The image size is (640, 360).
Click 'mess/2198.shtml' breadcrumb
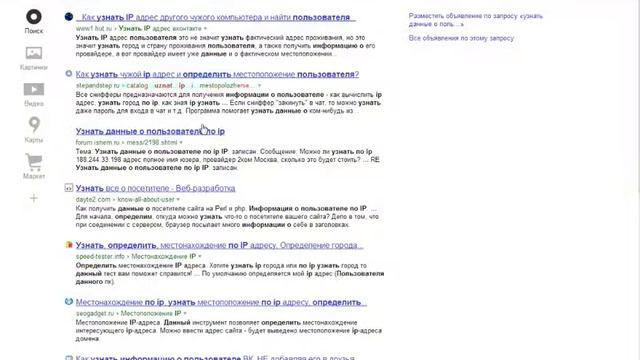tap(152, 142)
